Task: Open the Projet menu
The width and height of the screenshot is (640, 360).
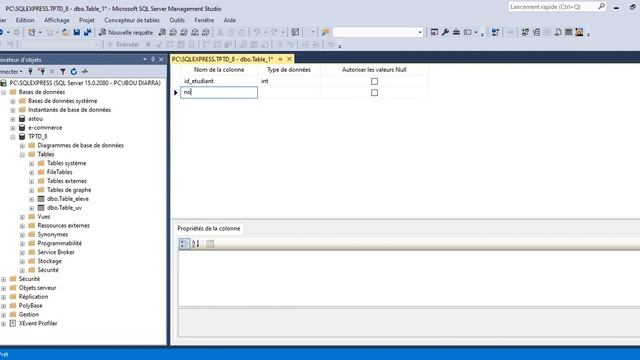Action: 87,20
